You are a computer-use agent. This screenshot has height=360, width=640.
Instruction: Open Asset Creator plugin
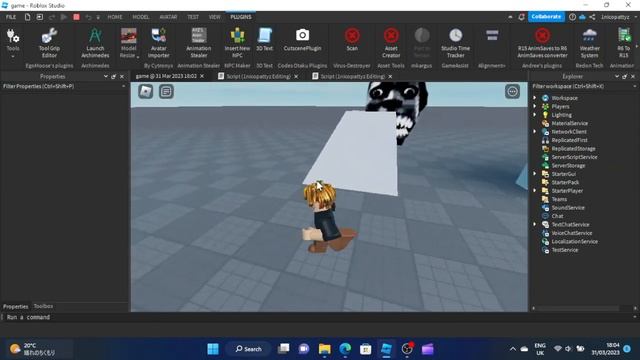[391, 43]
